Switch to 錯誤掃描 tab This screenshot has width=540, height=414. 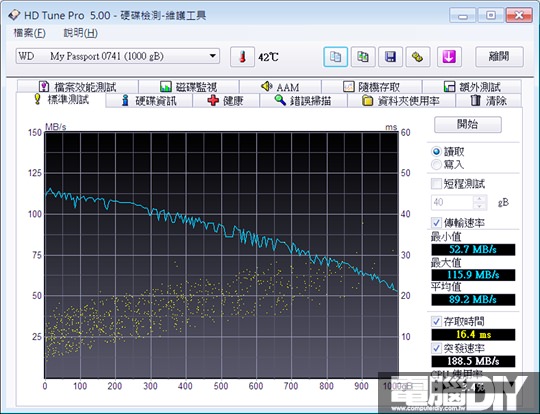click(303, 101)
